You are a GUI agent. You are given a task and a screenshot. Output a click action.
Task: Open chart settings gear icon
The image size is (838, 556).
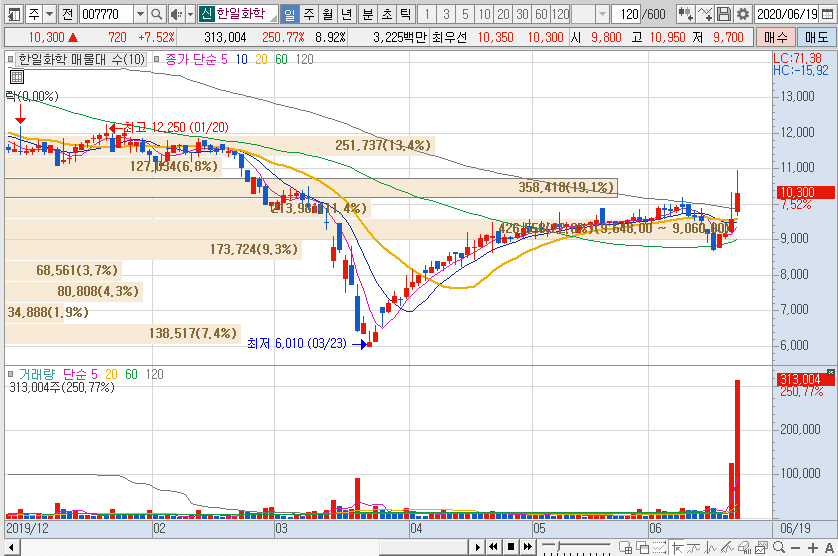coord(742,14)
